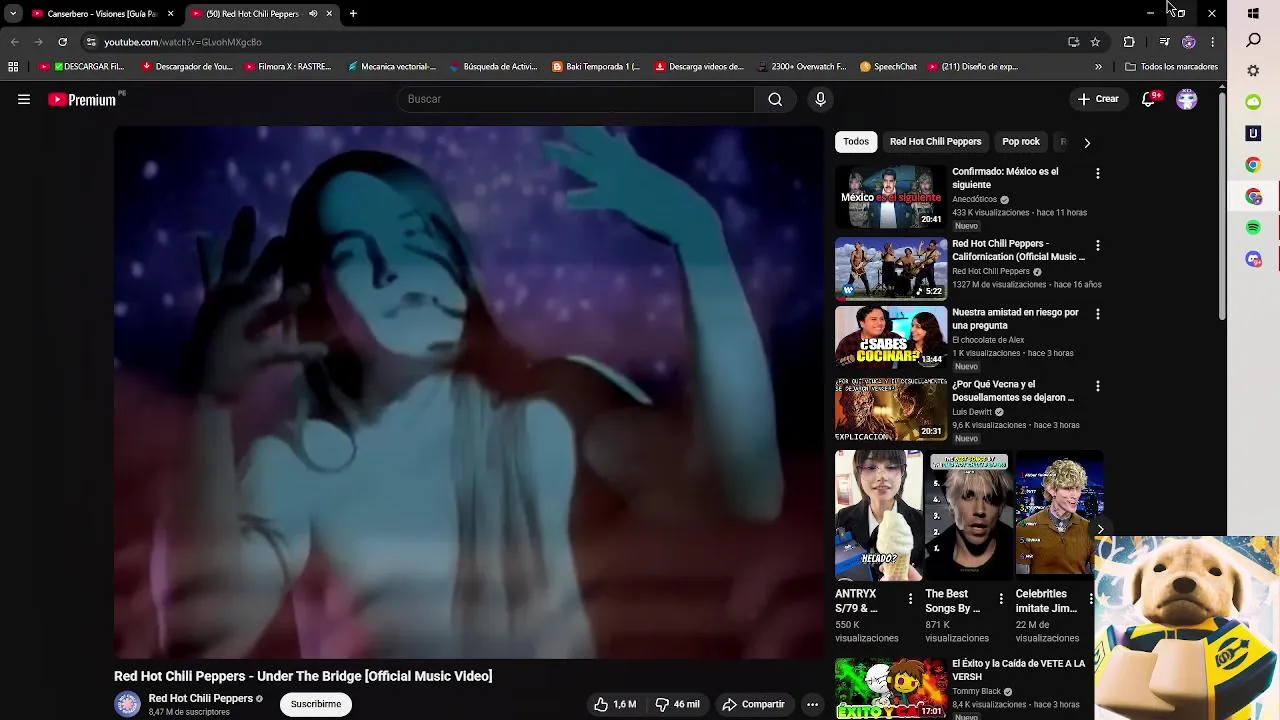Open options menu for Californication video

pyautogui.click(x=1098, y=245)
